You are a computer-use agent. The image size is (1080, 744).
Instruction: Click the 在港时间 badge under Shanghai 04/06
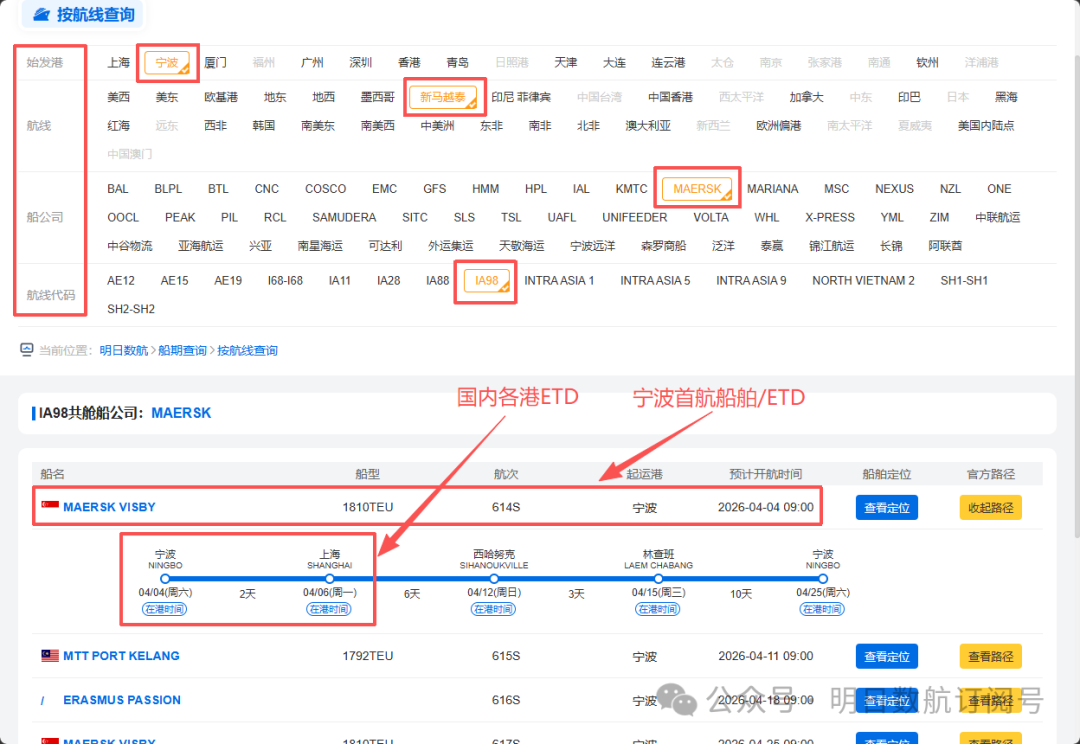(330, 609)
